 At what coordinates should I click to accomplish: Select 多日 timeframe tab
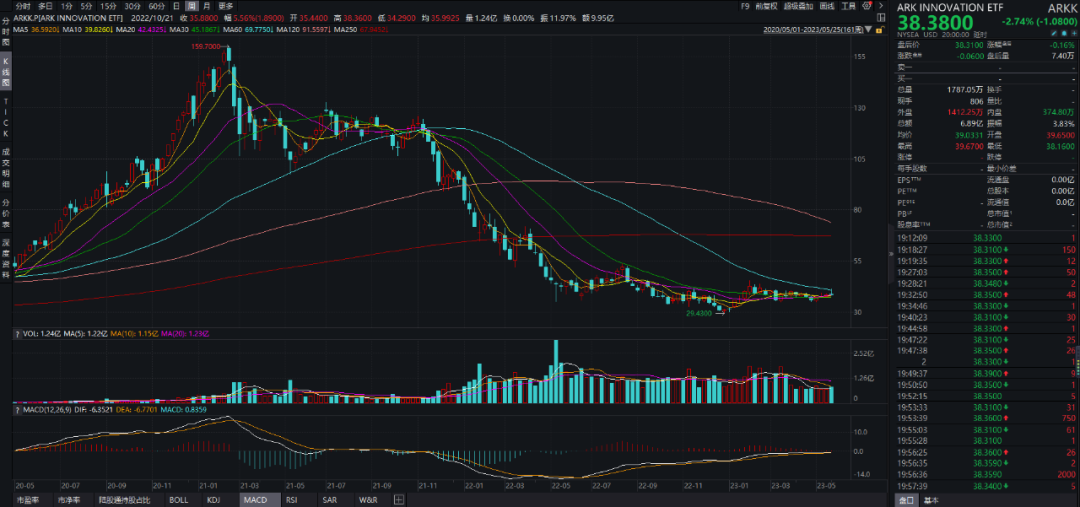[x=45, y=6]
